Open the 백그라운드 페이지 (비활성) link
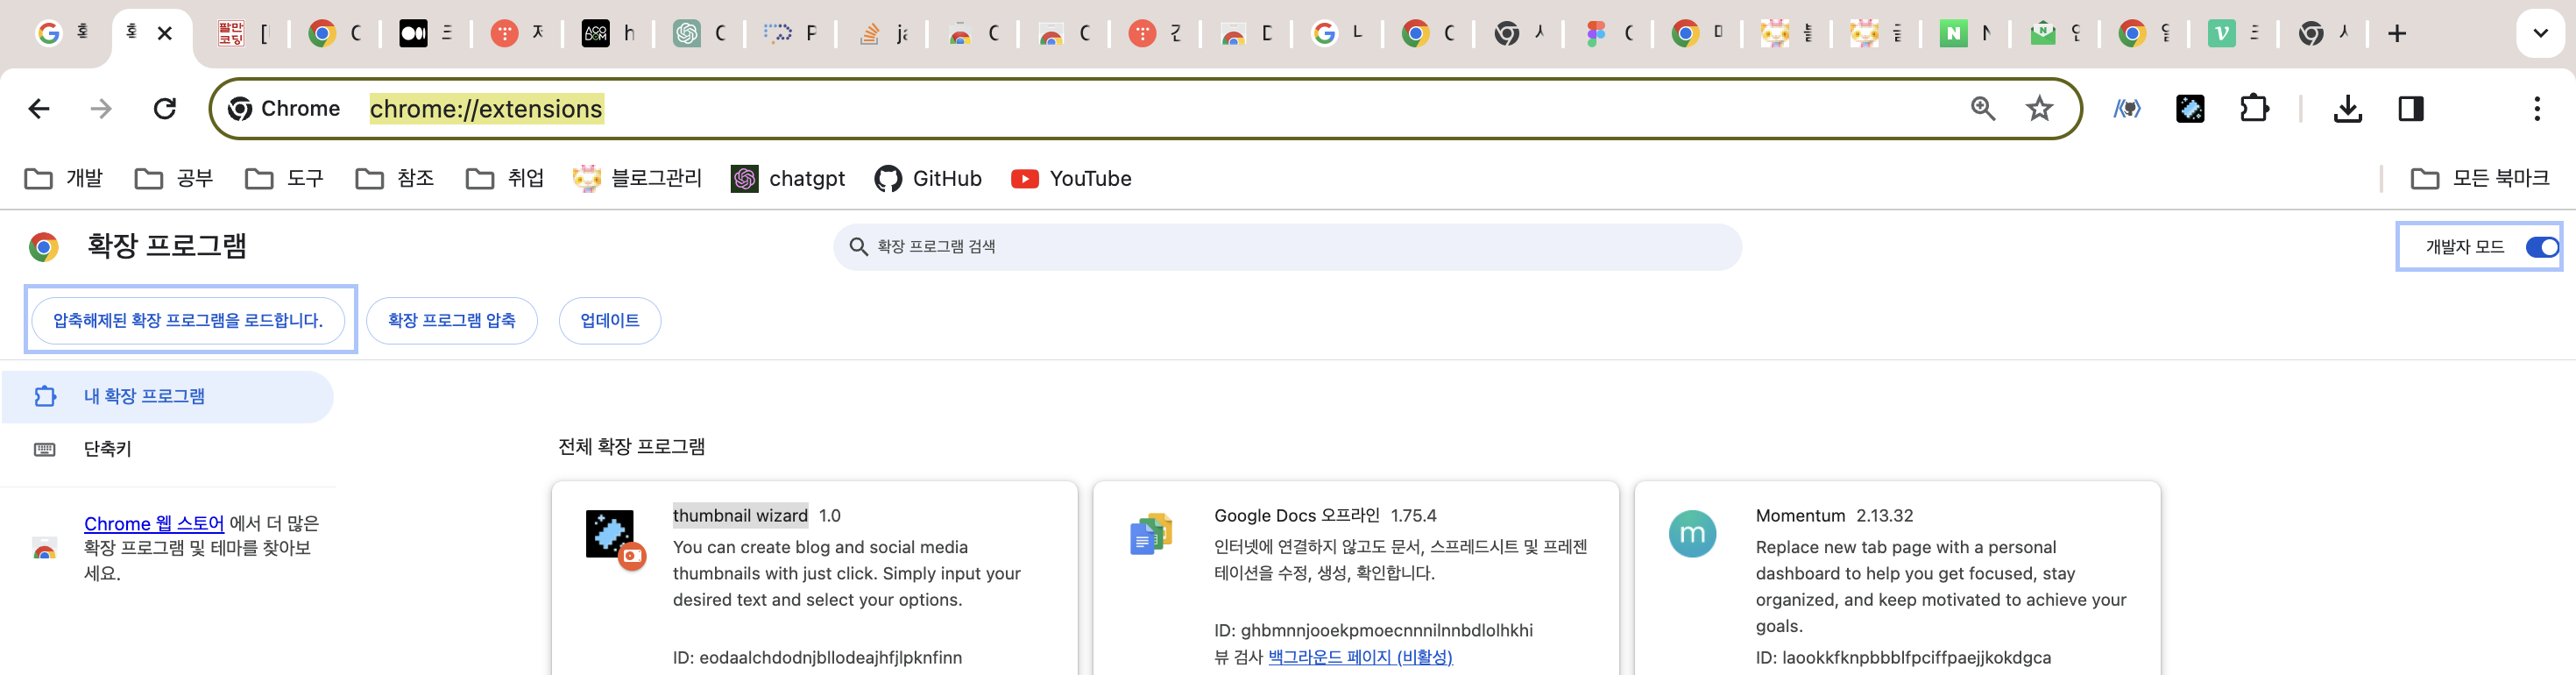Image resolution: width=2576 pixels, height=675 pixels. click(1360, 657)
